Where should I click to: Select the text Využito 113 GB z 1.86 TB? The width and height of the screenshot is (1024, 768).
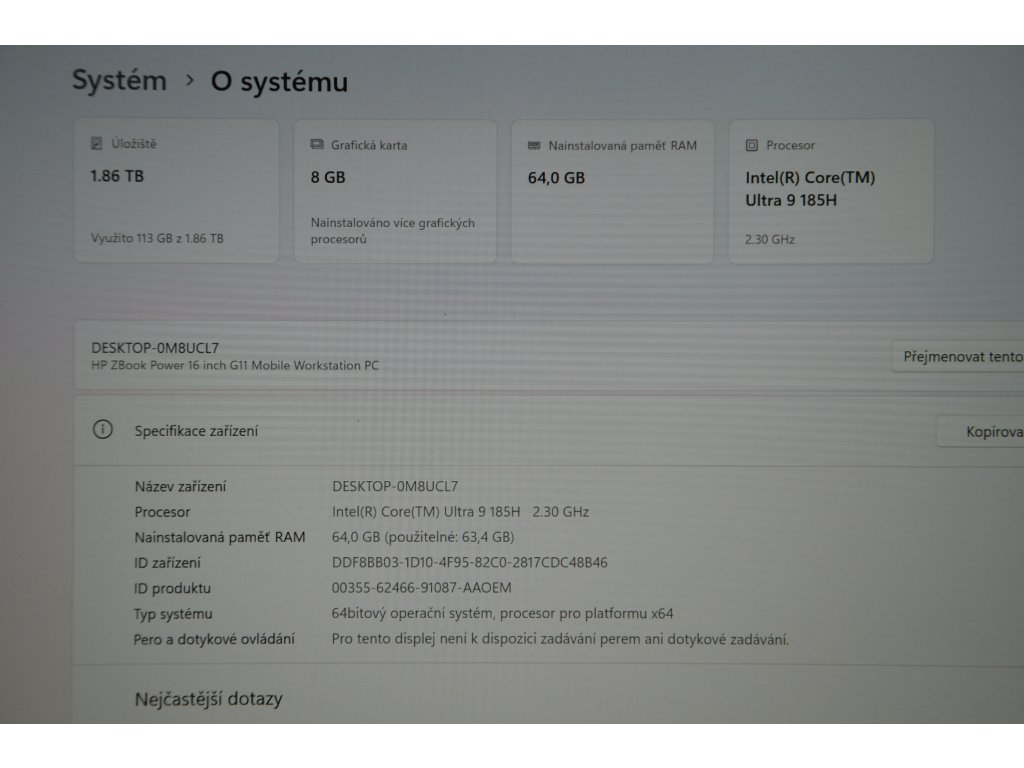pos(157,238)
